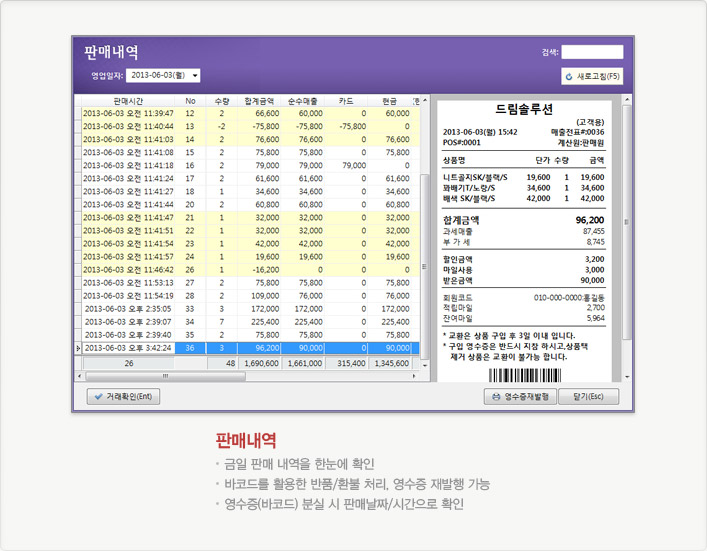The width and height of the screenshot is (707, 551).
Task: Select sale row at 오후 2:39:07
Action: [247, 322]
